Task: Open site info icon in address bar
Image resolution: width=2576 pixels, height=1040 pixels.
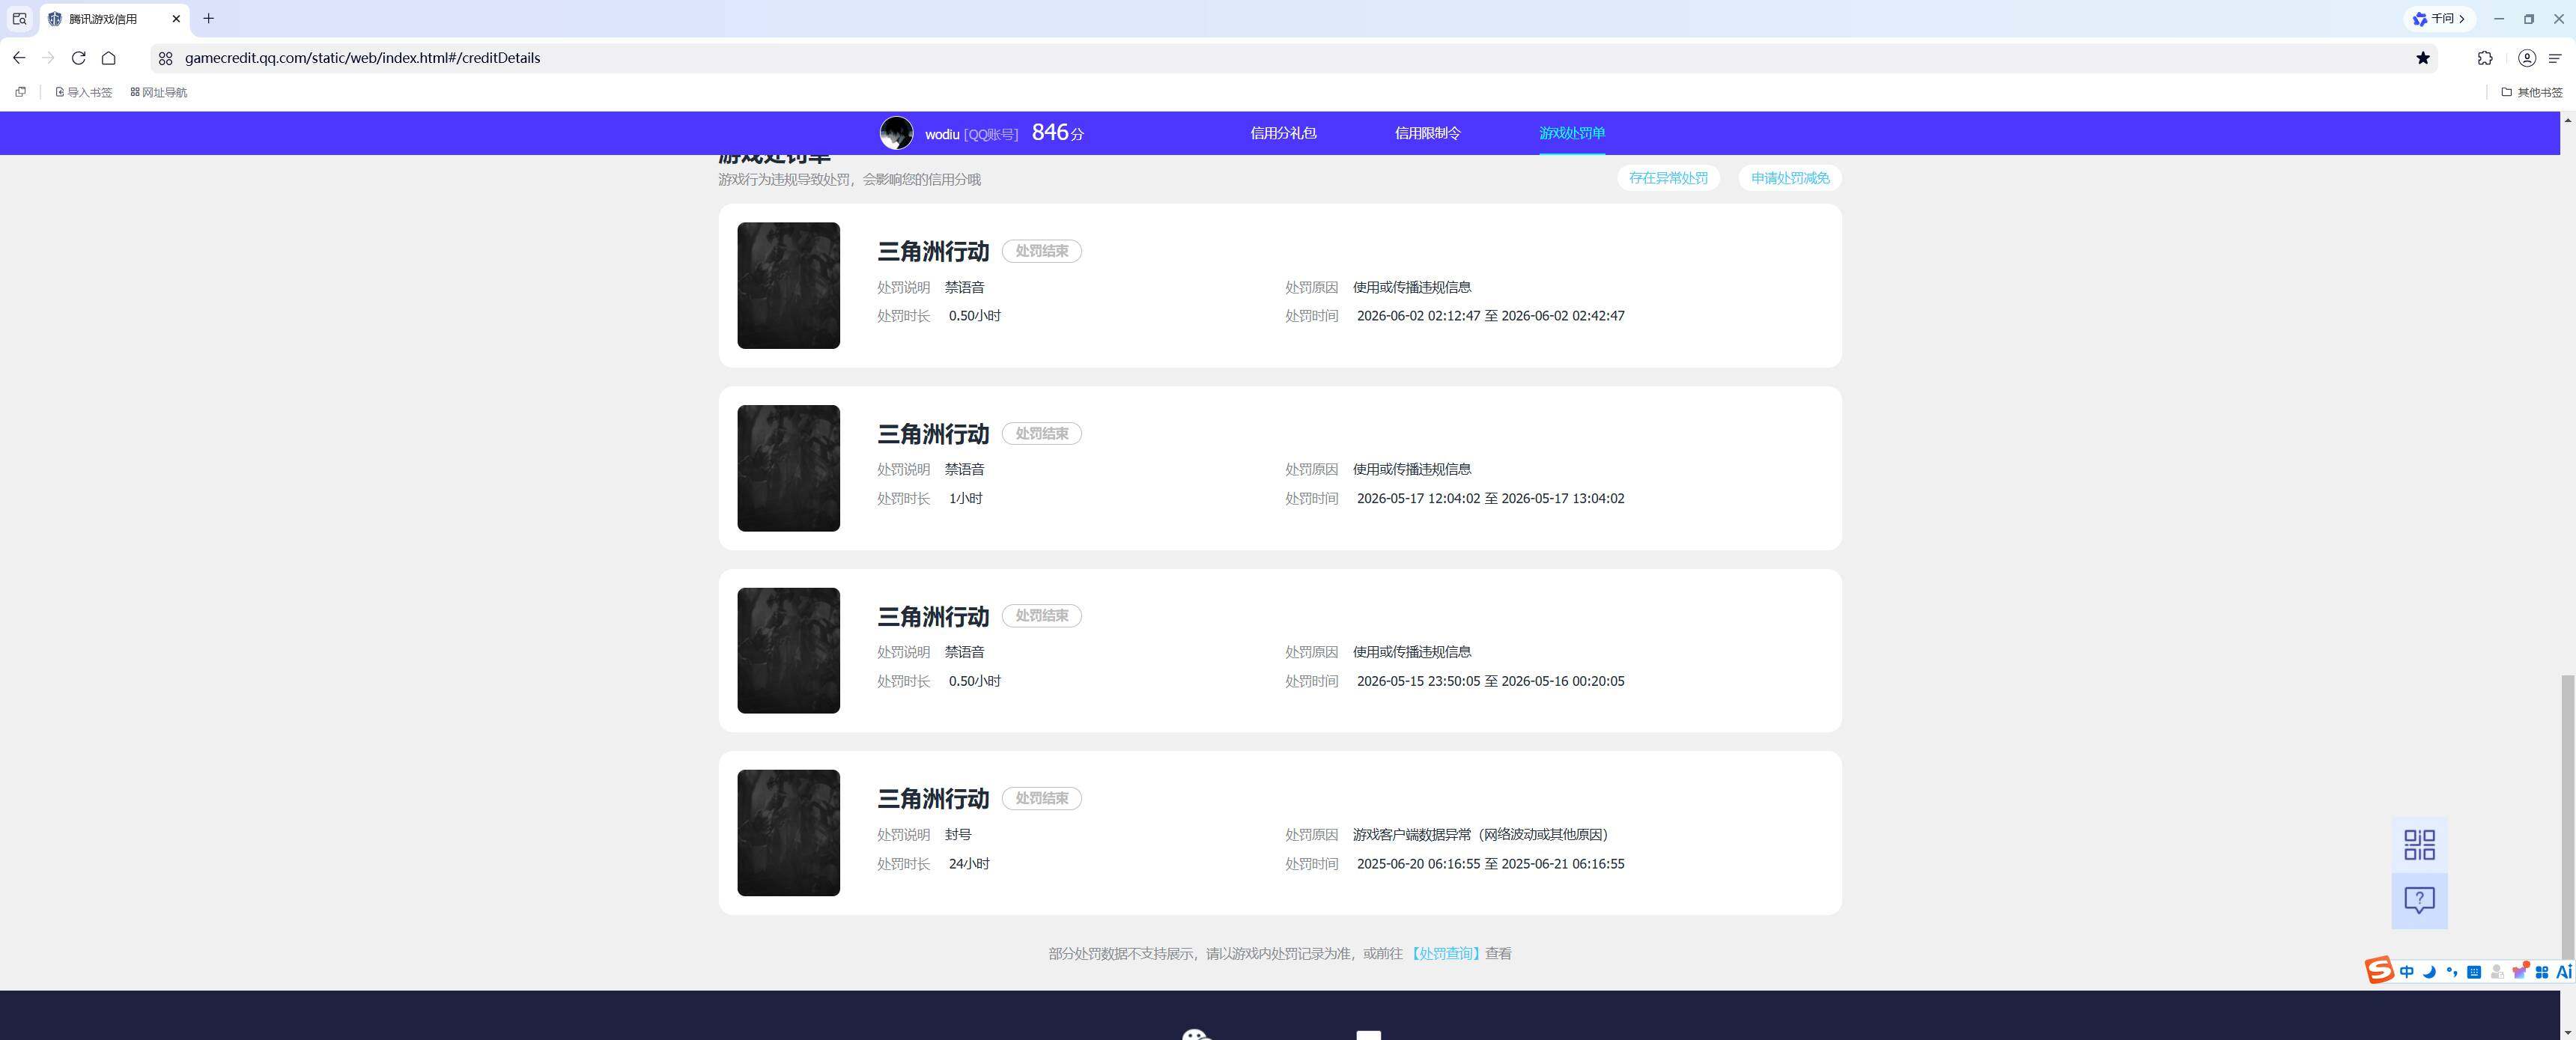Action: (x=166, y=58)
